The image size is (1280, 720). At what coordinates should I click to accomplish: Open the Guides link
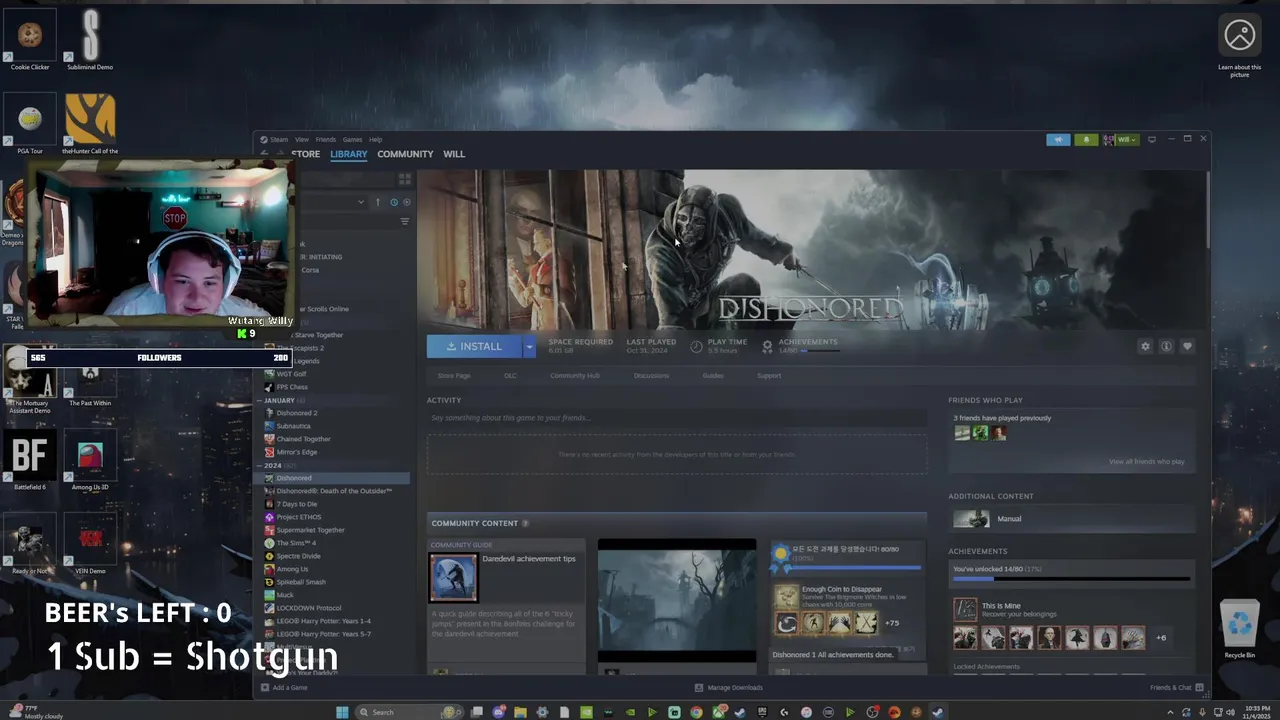pyautogui.click(x=713, y=376)
